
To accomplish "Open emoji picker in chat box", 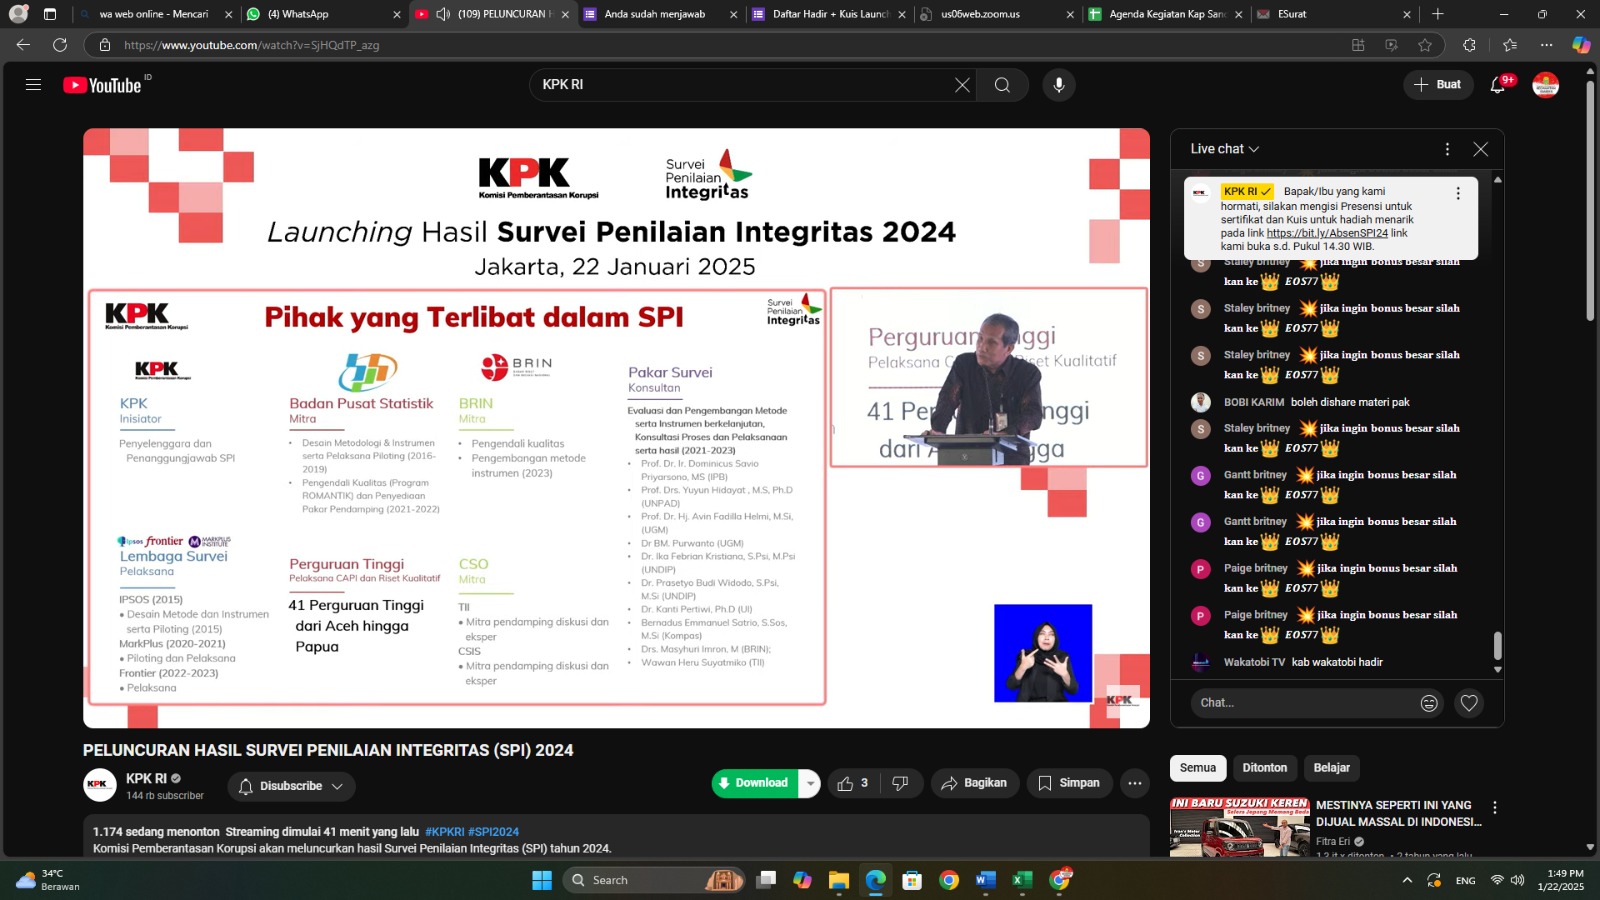I will click(1429, 703).
